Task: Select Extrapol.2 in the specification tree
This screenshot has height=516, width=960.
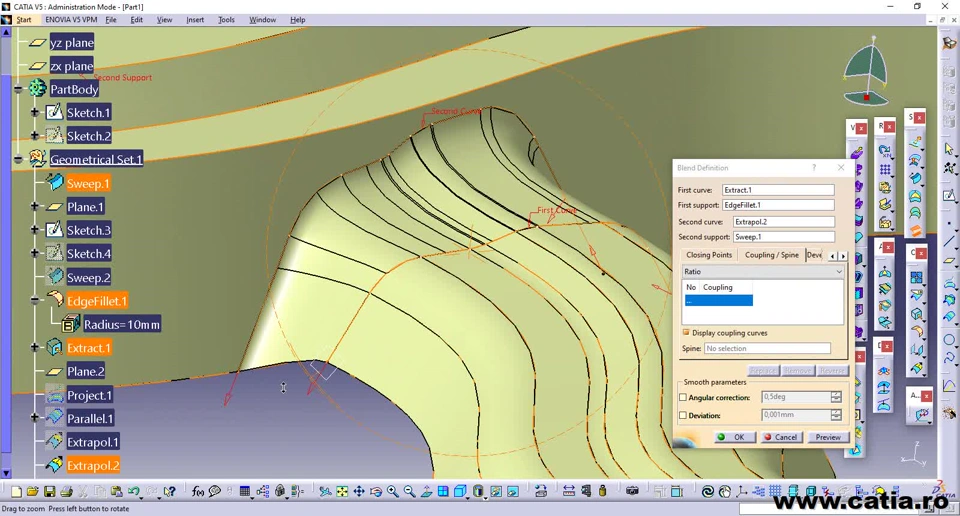Action: pos(92,466)
